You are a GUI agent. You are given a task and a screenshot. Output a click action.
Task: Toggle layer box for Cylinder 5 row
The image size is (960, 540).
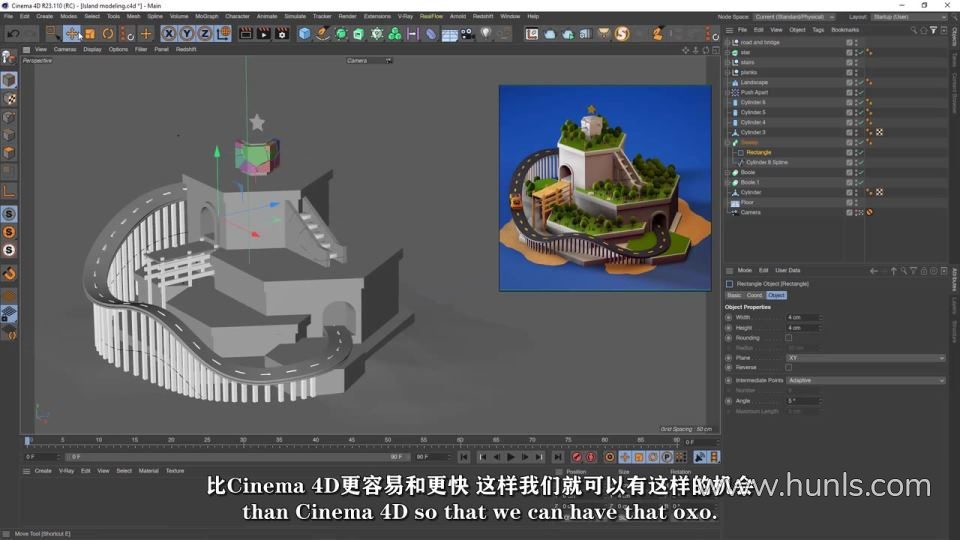849,112
